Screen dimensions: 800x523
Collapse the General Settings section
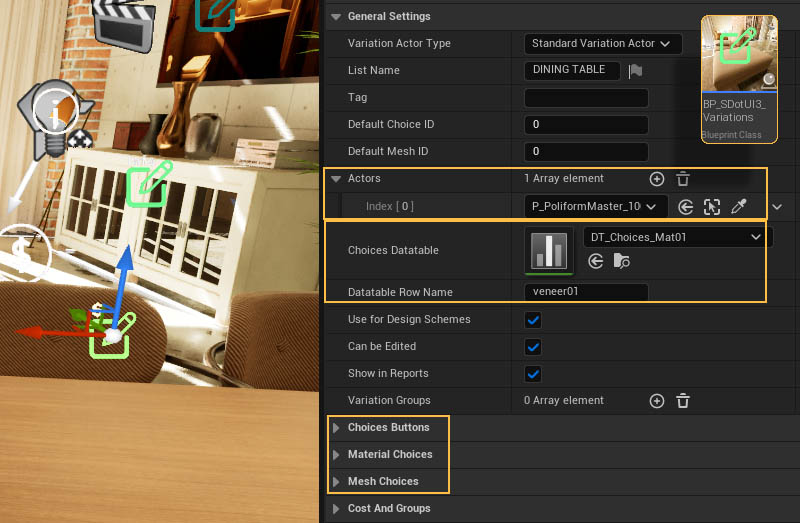pos(336,17)
